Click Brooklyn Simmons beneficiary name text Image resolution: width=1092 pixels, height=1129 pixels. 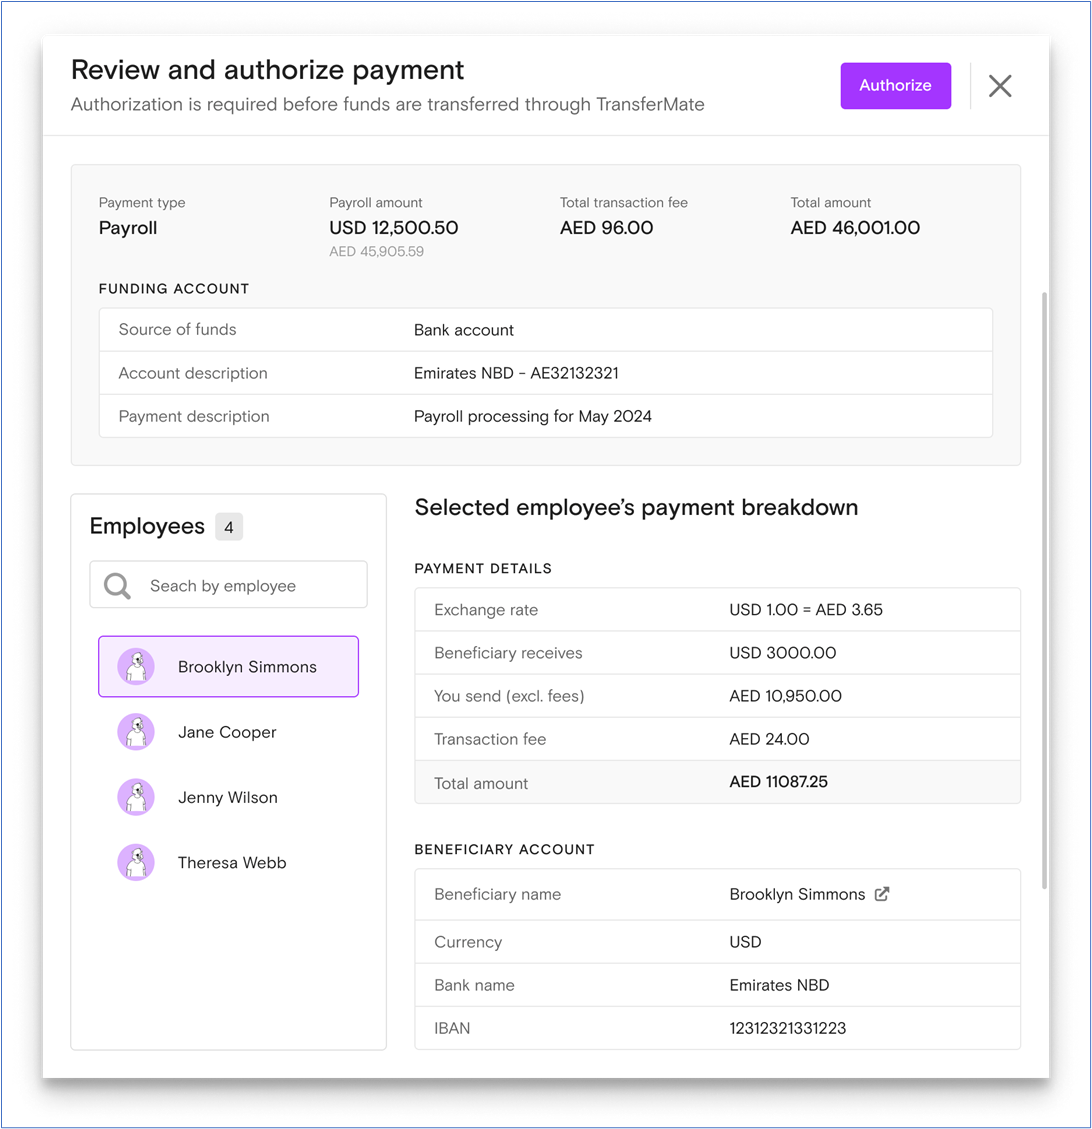click(x=797, y=894)
